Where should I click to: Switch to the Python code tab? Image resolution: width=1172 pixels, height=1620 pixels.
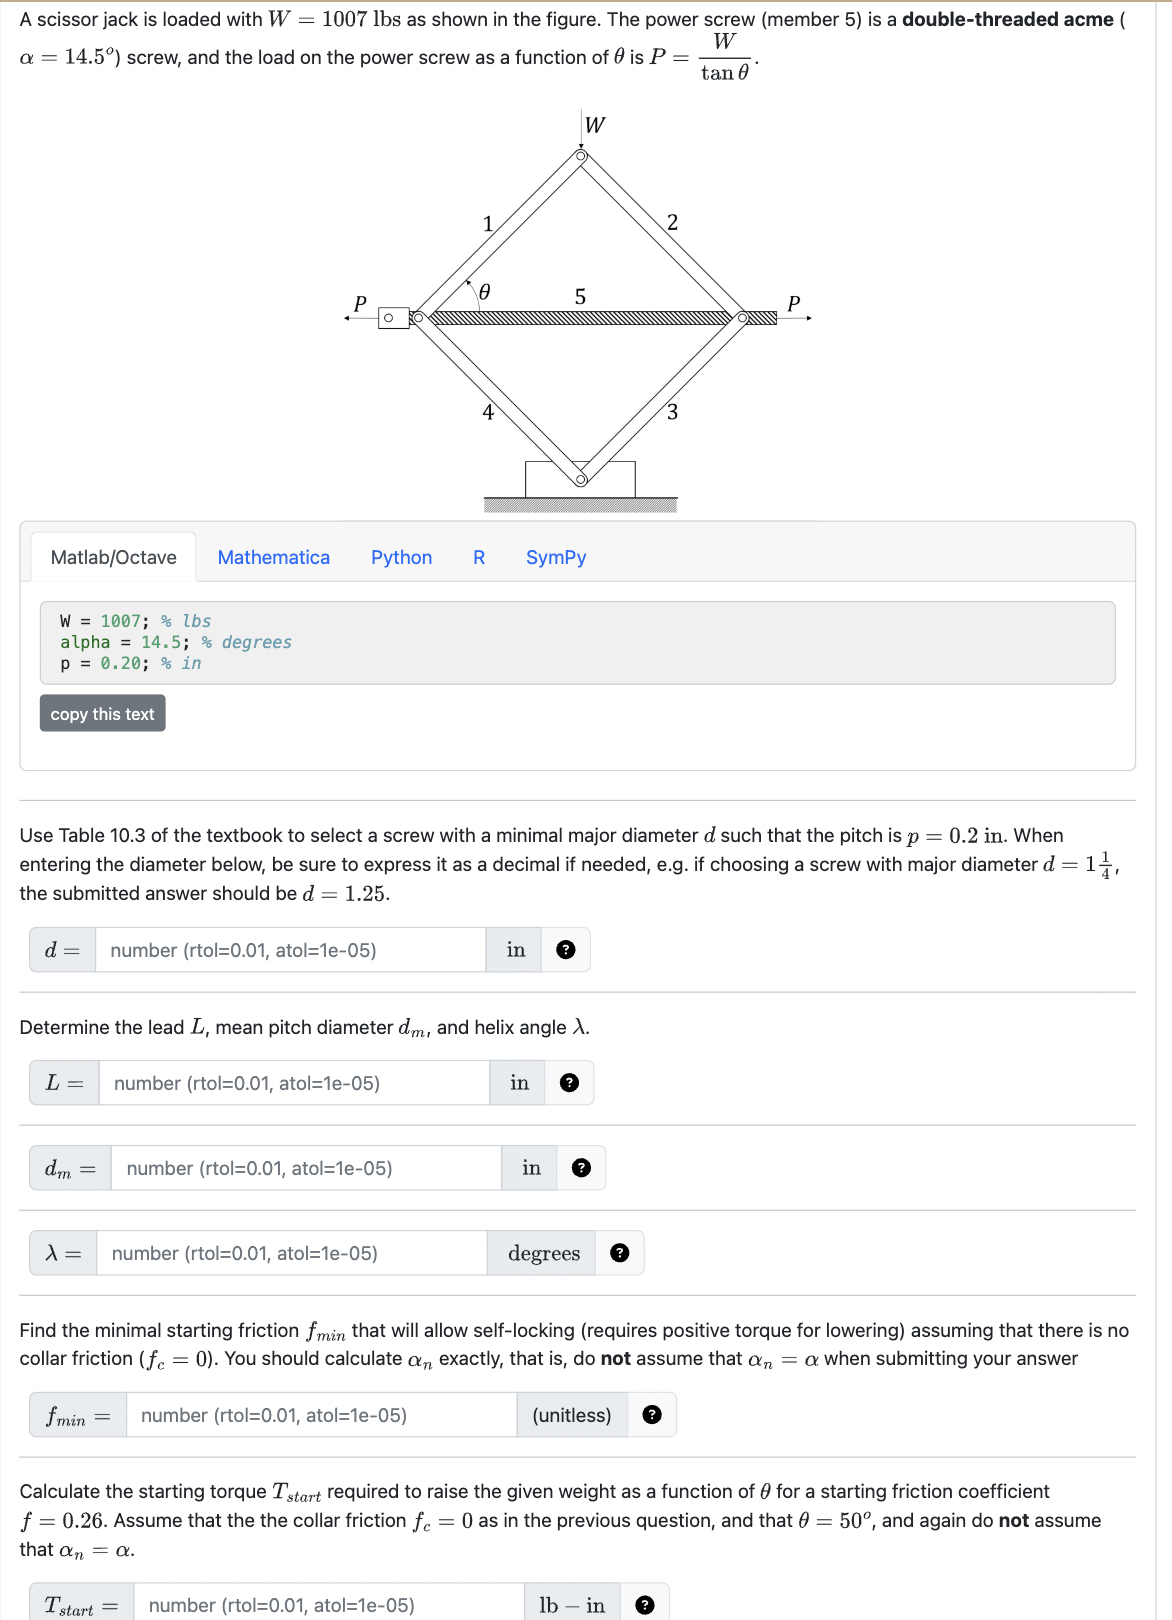(x=401, y=557)
